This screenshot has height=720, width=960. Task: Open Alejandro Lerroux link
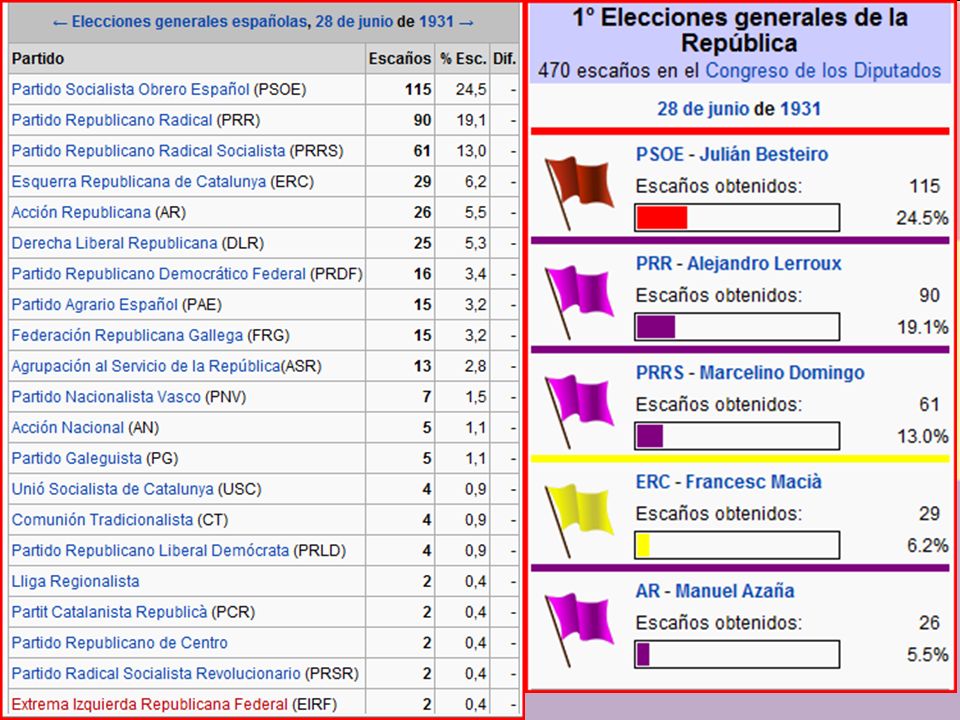(x=764, y=264)
